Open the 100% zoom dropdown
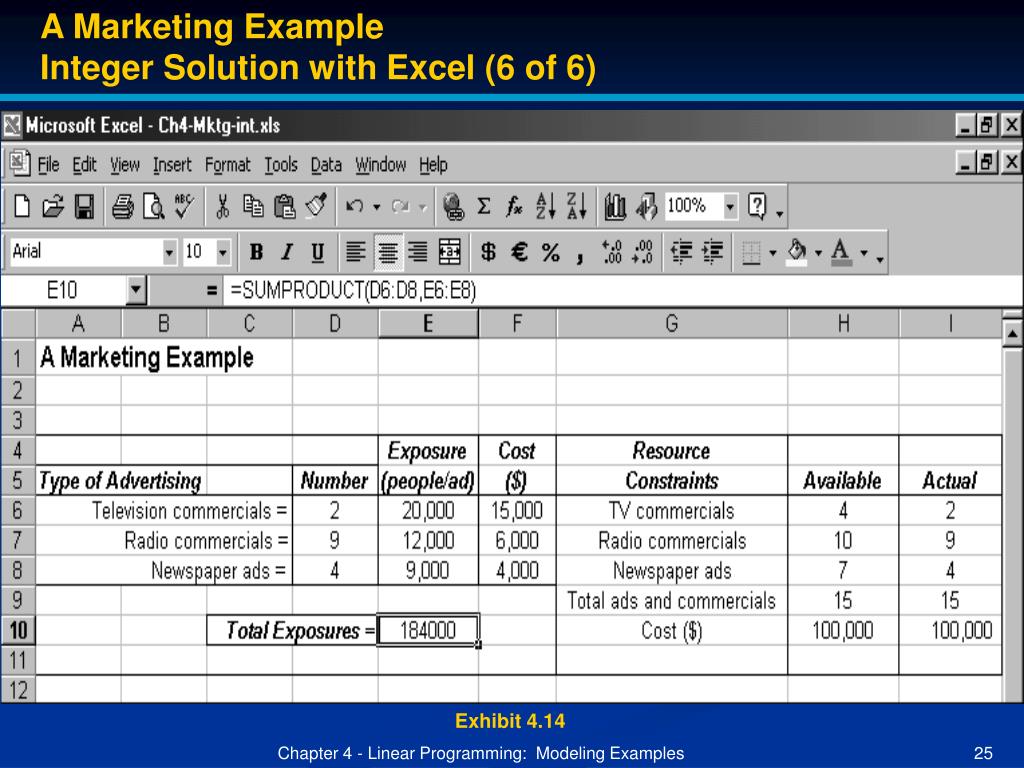This screenshot has height=768, width=1024. point(730,207)
